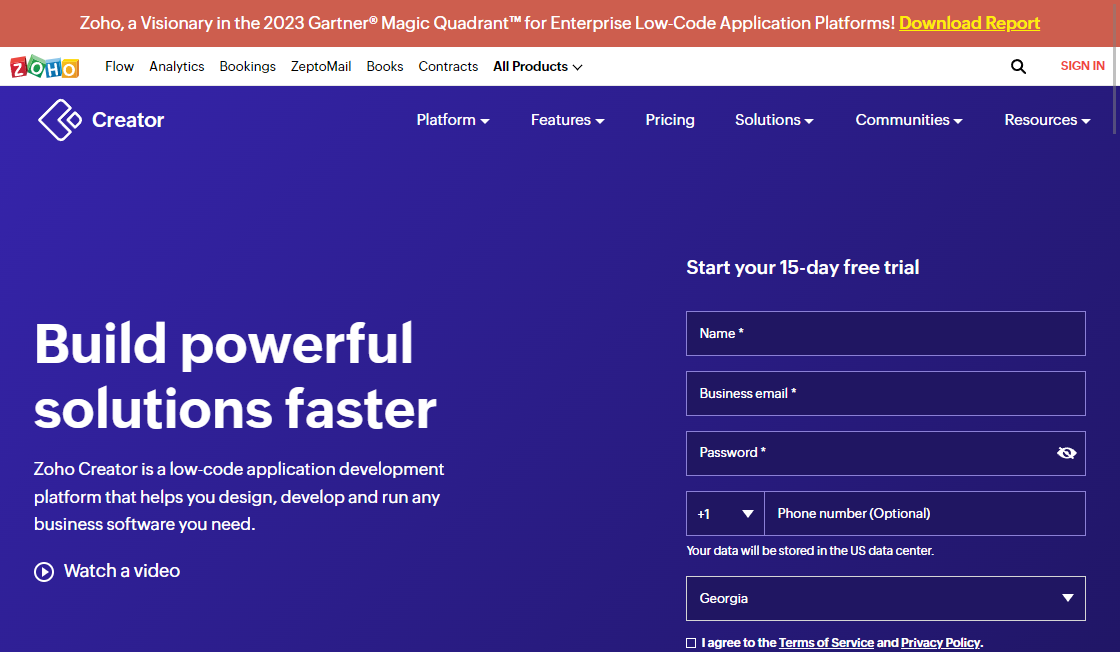1120x652 pixels.
Task: Open the Georgia state dropdown
Action: tap(885, 599)
